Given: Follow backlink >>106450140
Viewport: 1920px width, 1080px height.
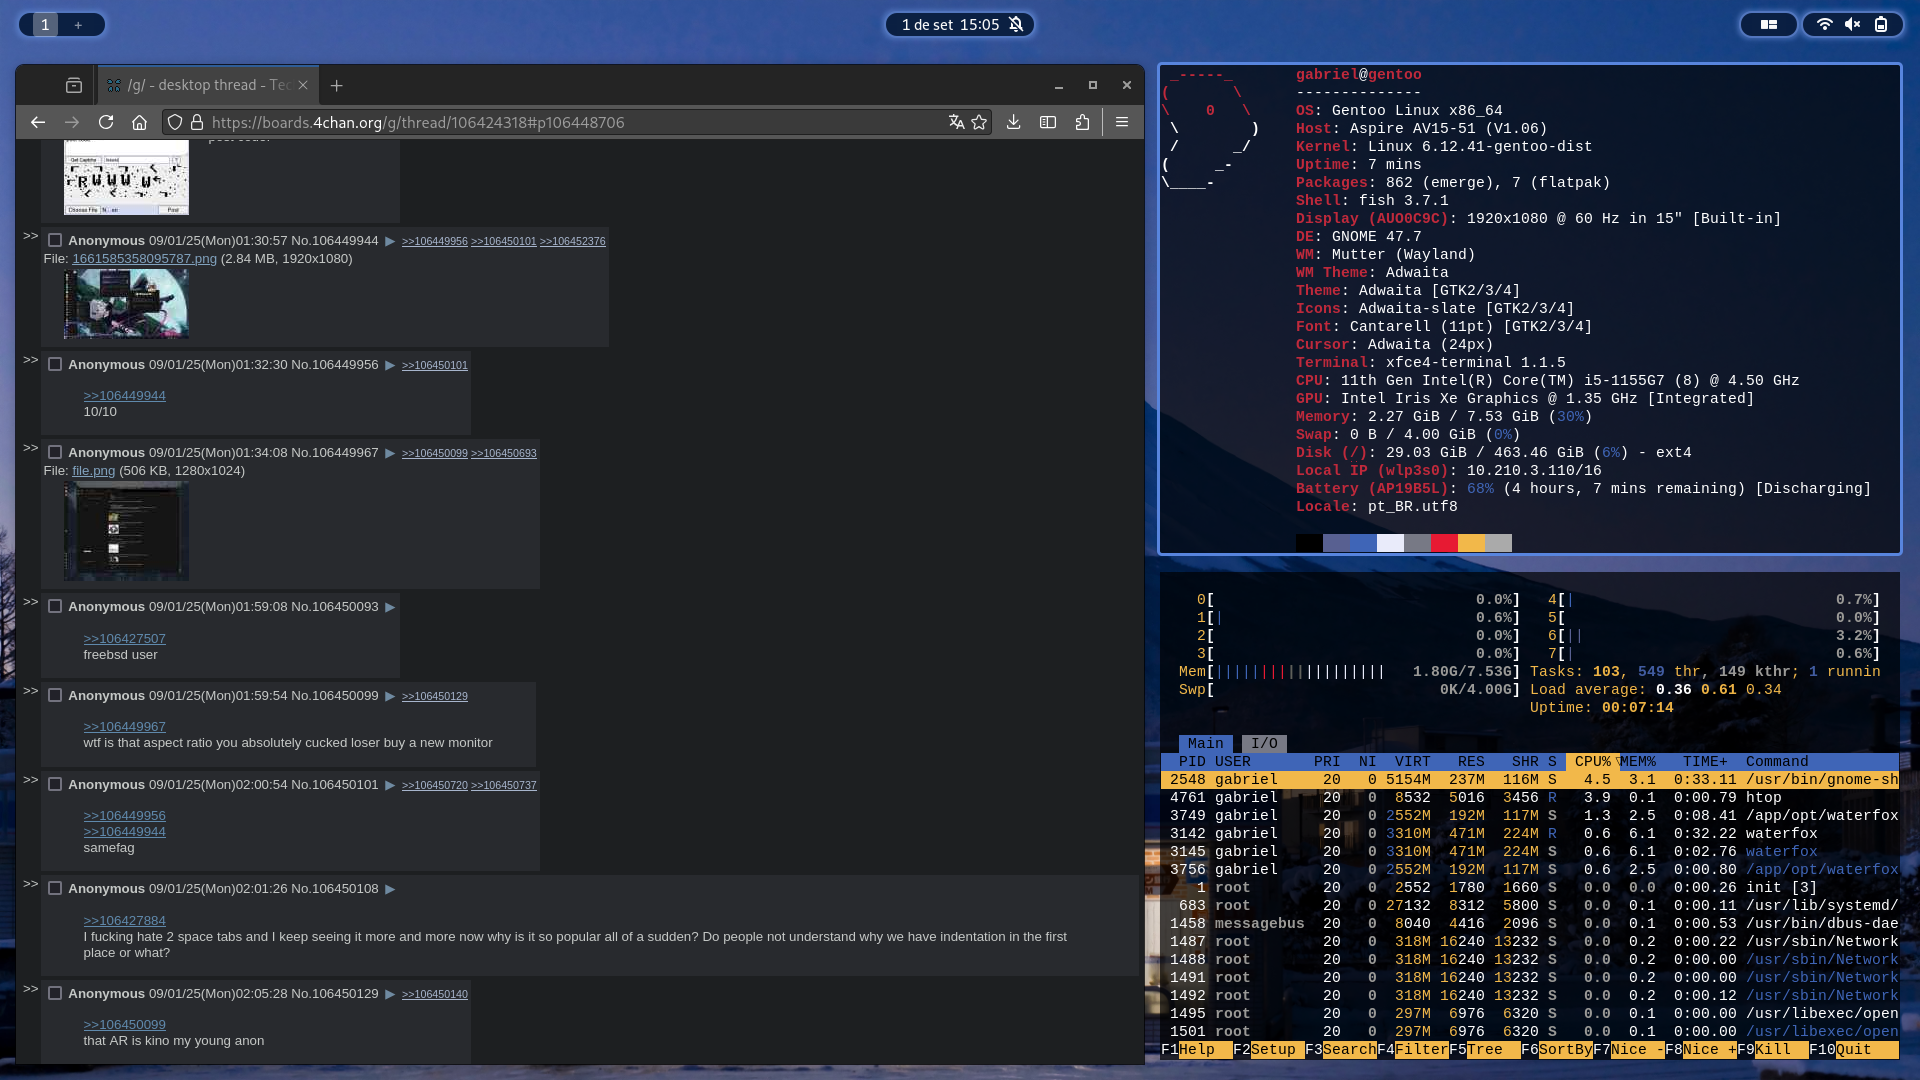Looking at the screenshot, I should [434, 994].
